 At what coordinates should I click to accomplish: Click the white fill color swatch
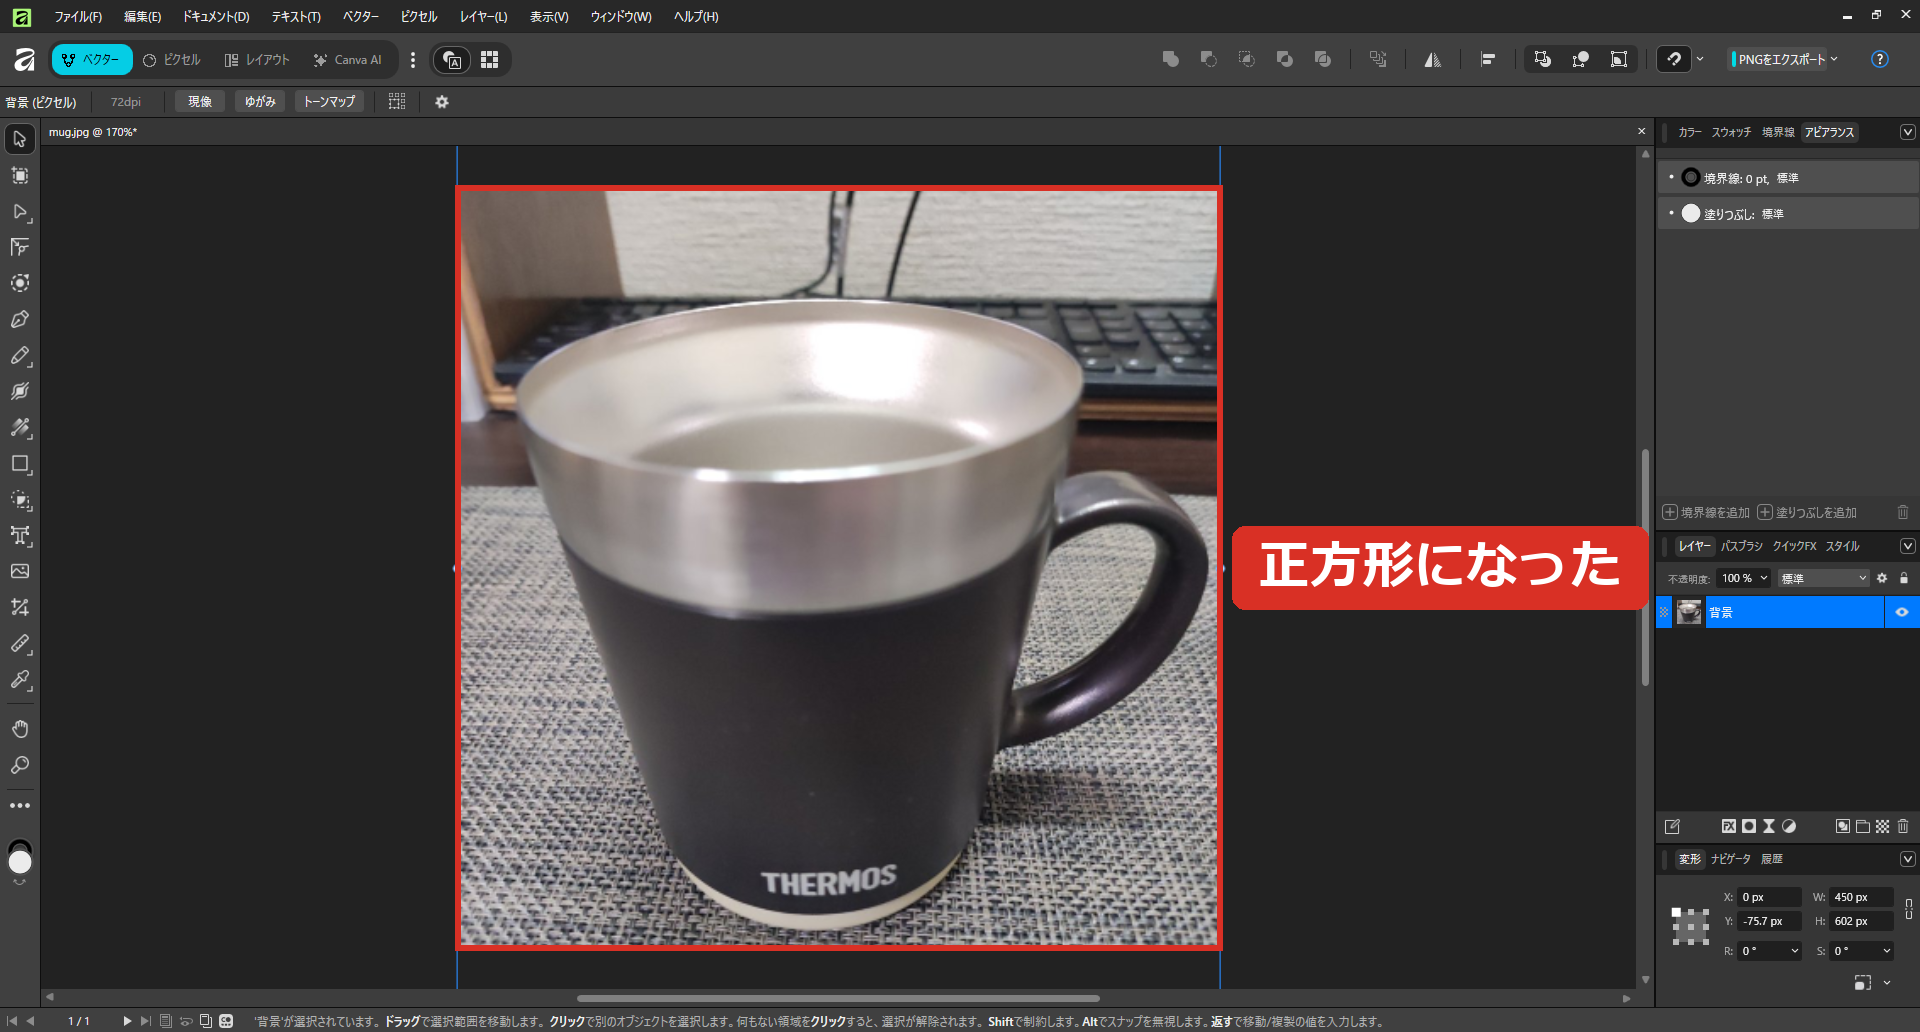point(1691,213)
